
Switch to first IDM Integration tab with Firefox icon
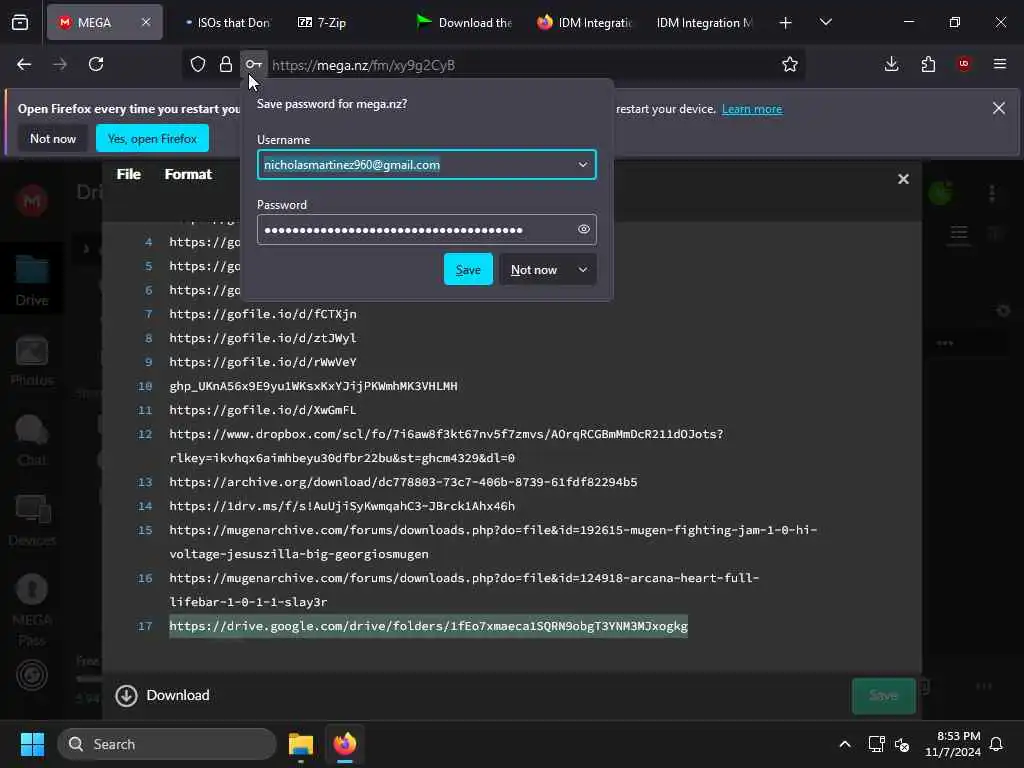point(584,23)
